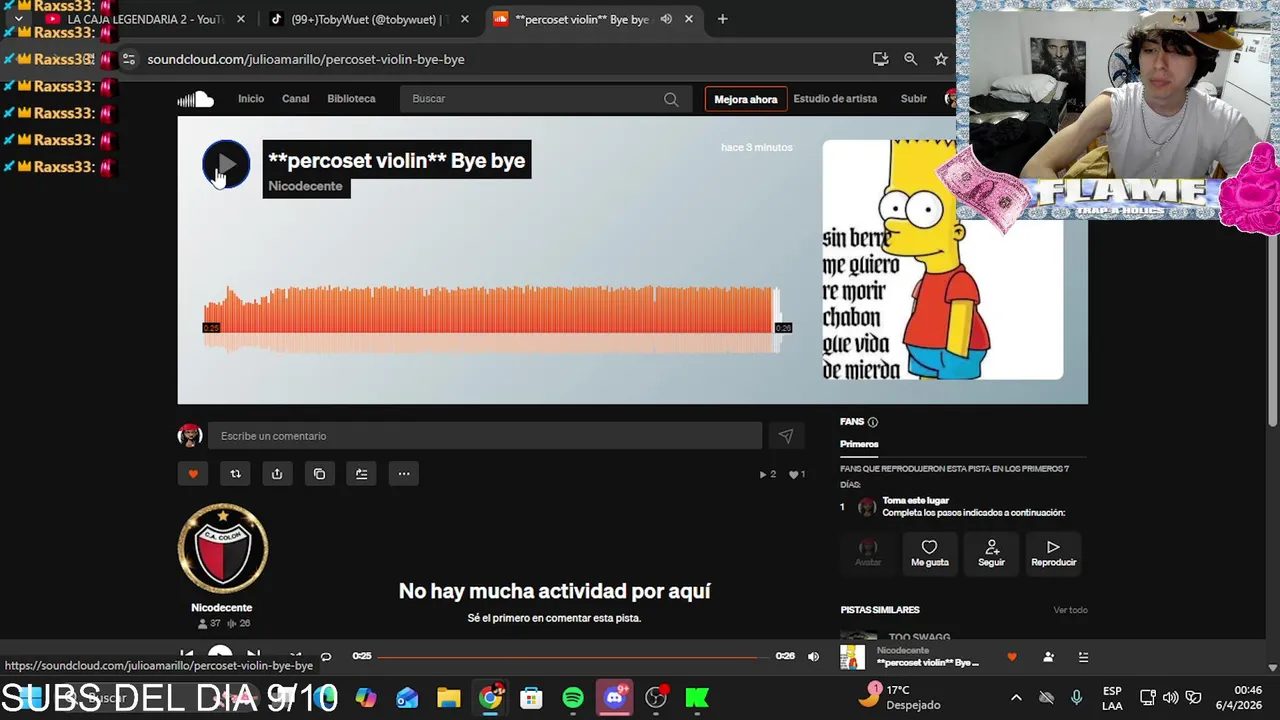Open Ver todo for similar tracks

point(1070,610)
